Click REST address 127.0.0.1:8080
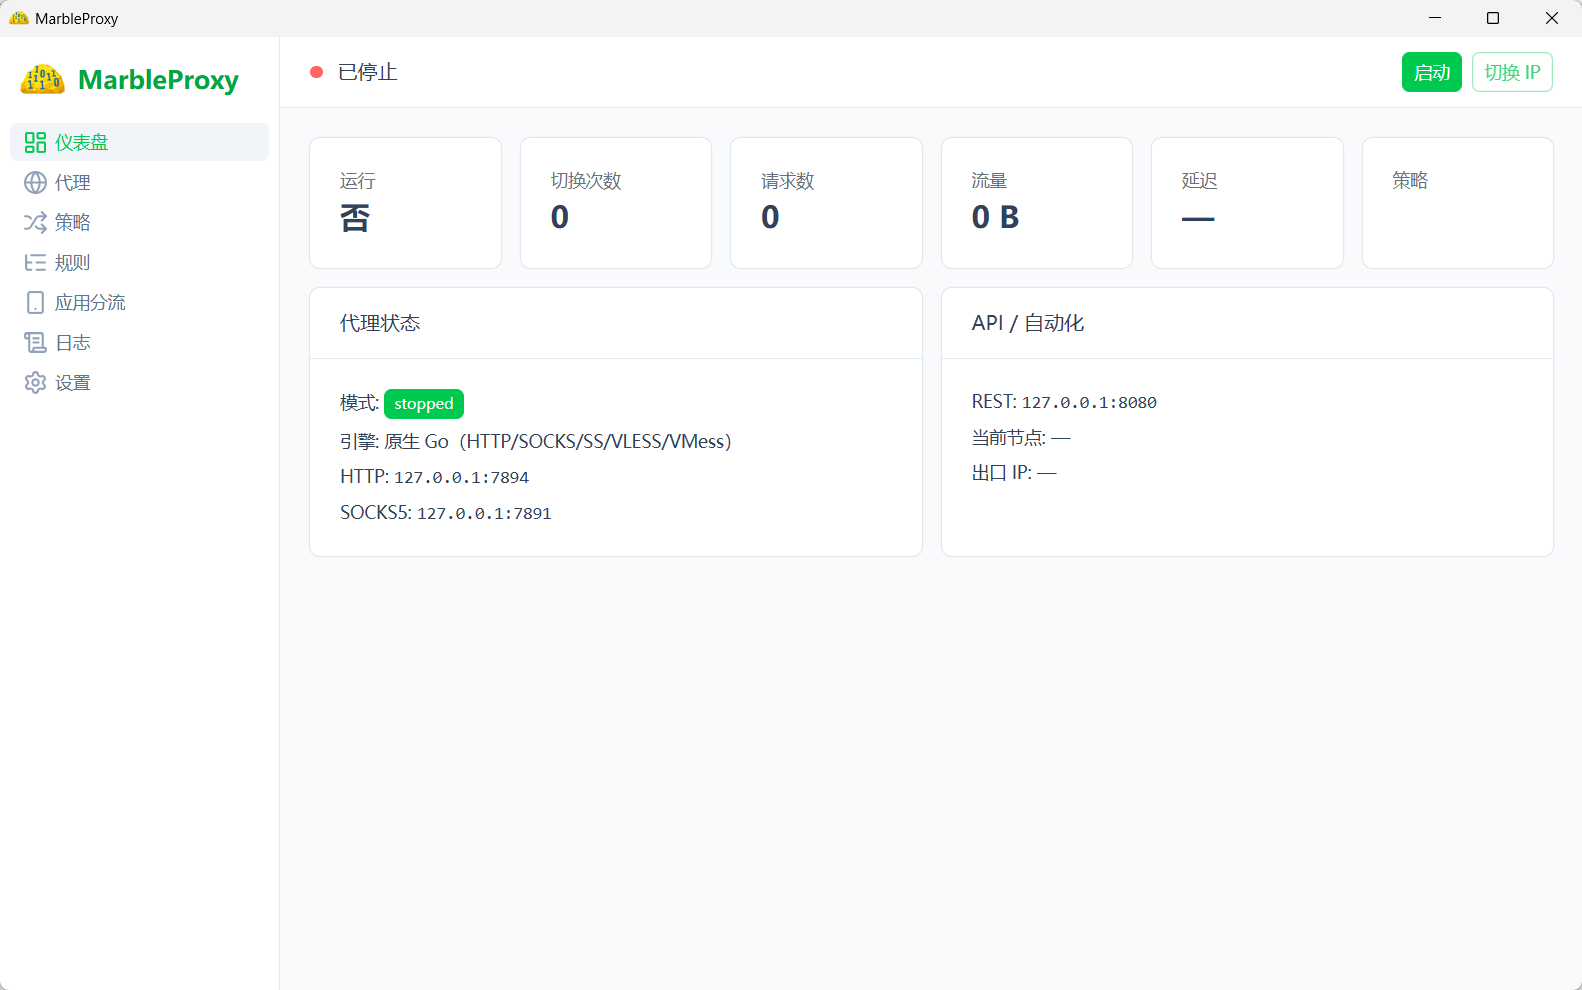The width and height of the screenshot is (1582, 990). pos(1089,402)
